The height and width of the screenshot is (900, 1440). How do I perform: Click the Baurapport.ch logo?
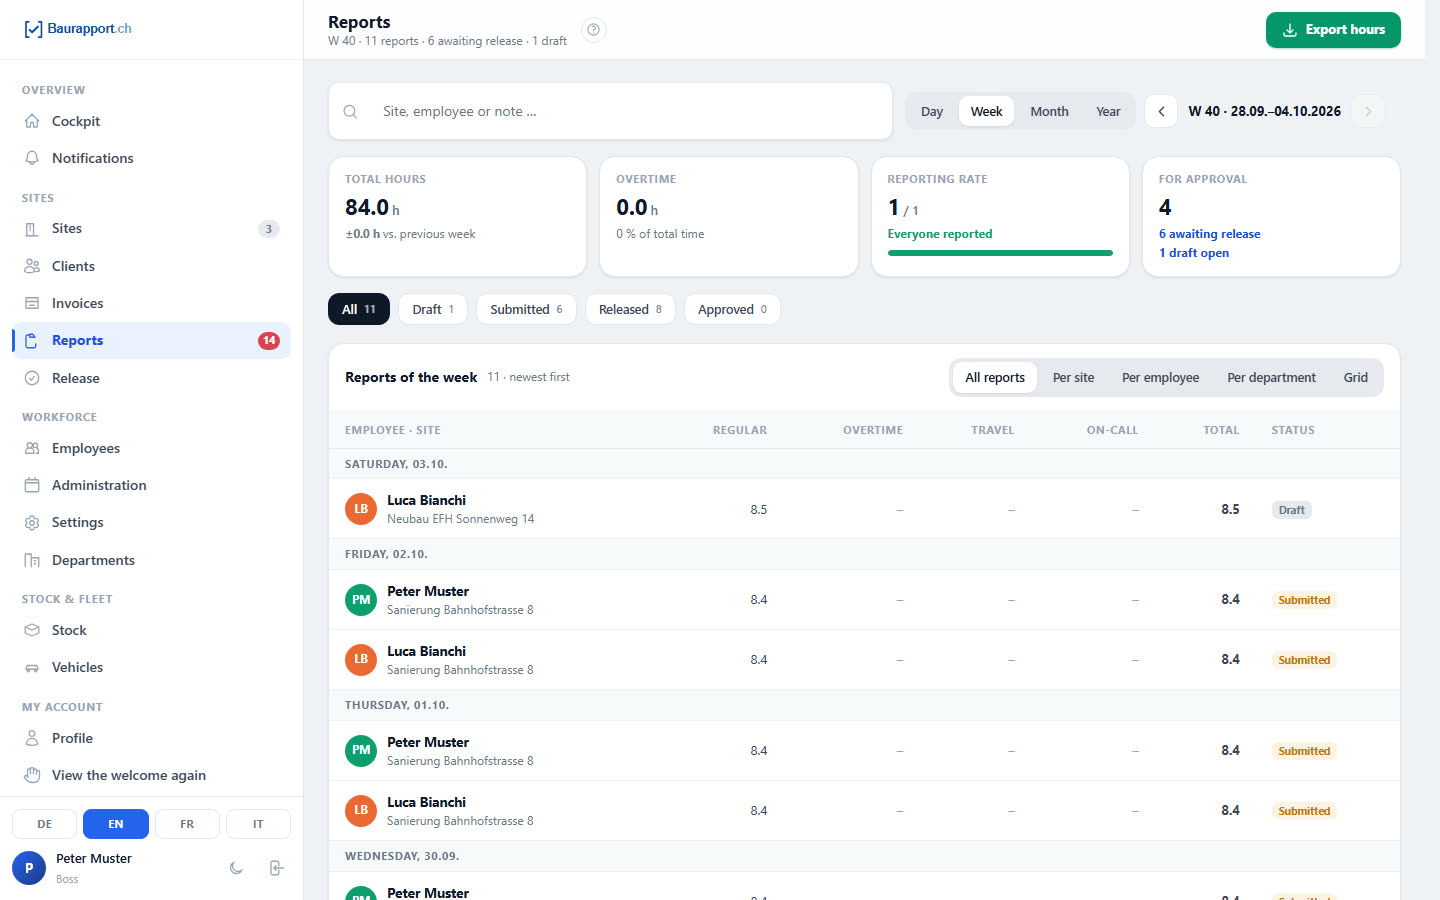coord(78,29)
